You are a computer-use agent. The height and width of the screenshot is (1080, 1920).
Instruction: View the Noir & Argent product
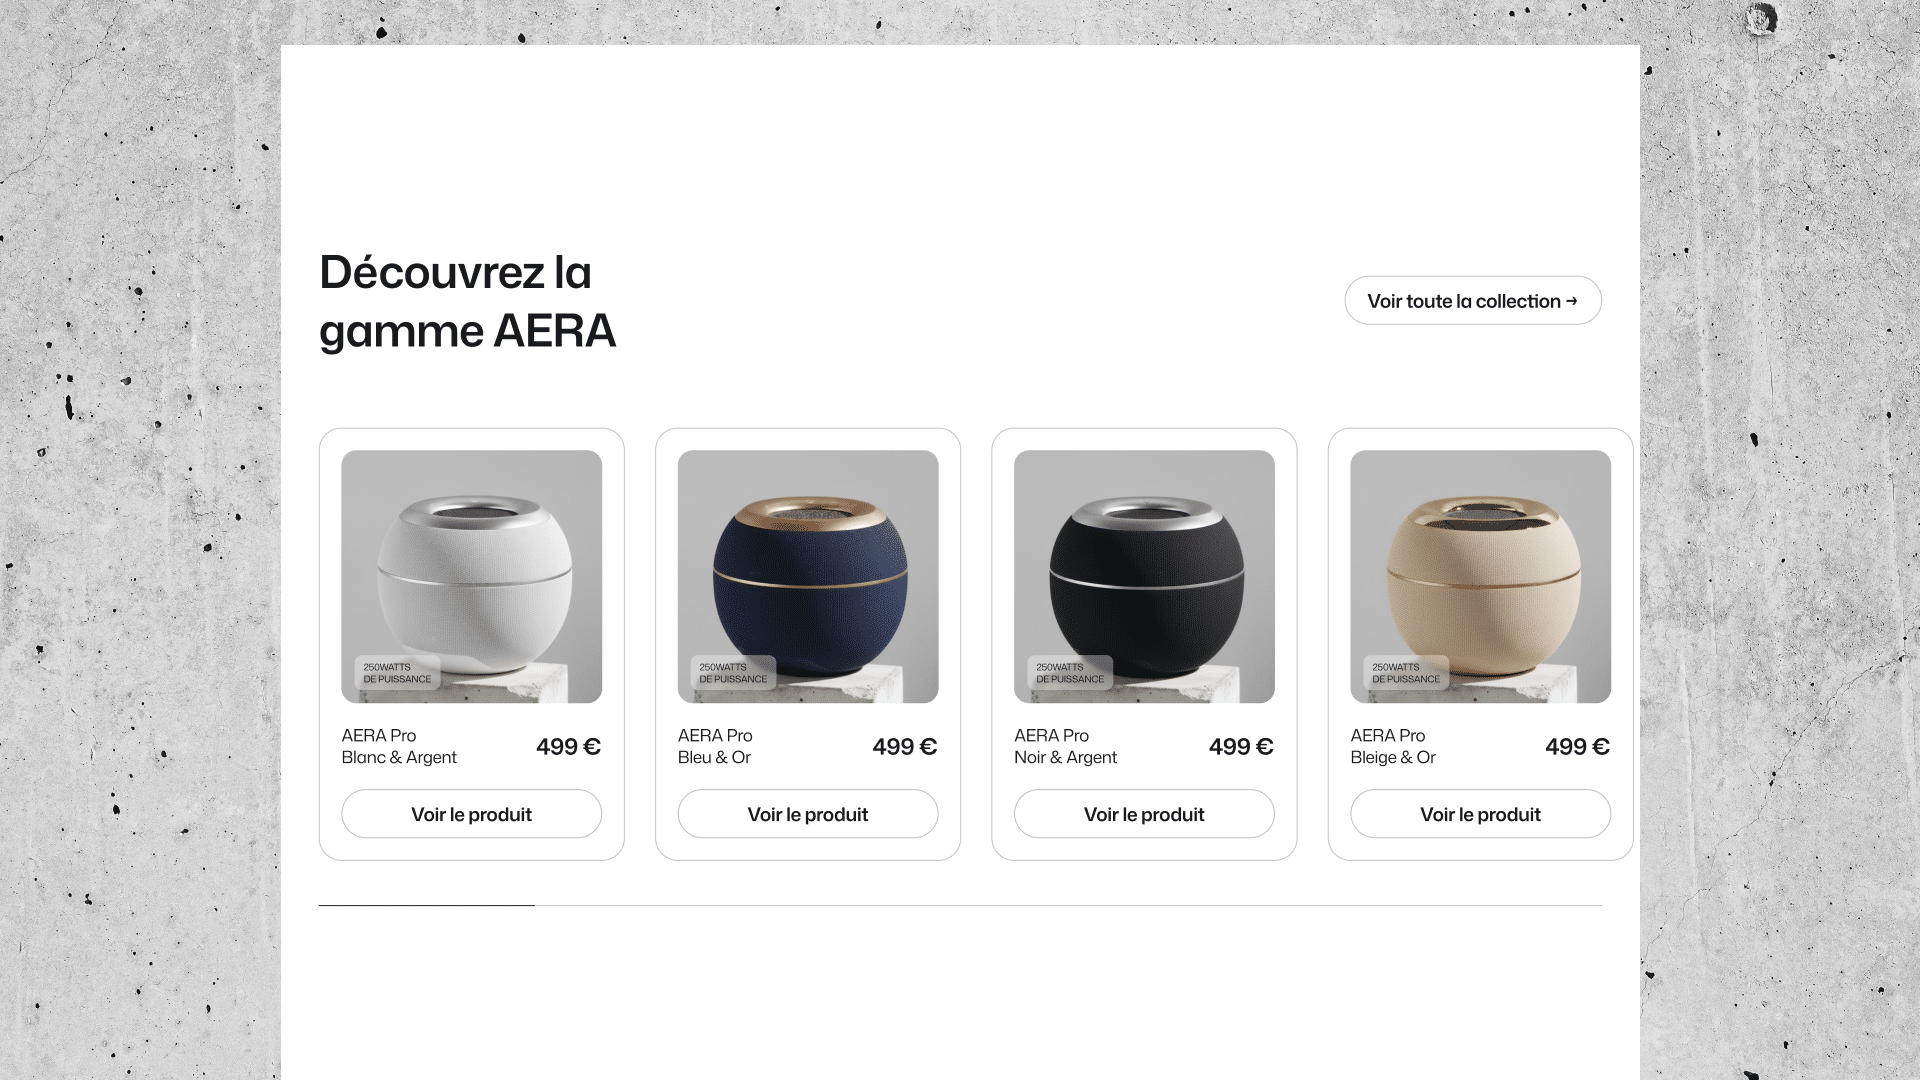(x=1144, y=814)
